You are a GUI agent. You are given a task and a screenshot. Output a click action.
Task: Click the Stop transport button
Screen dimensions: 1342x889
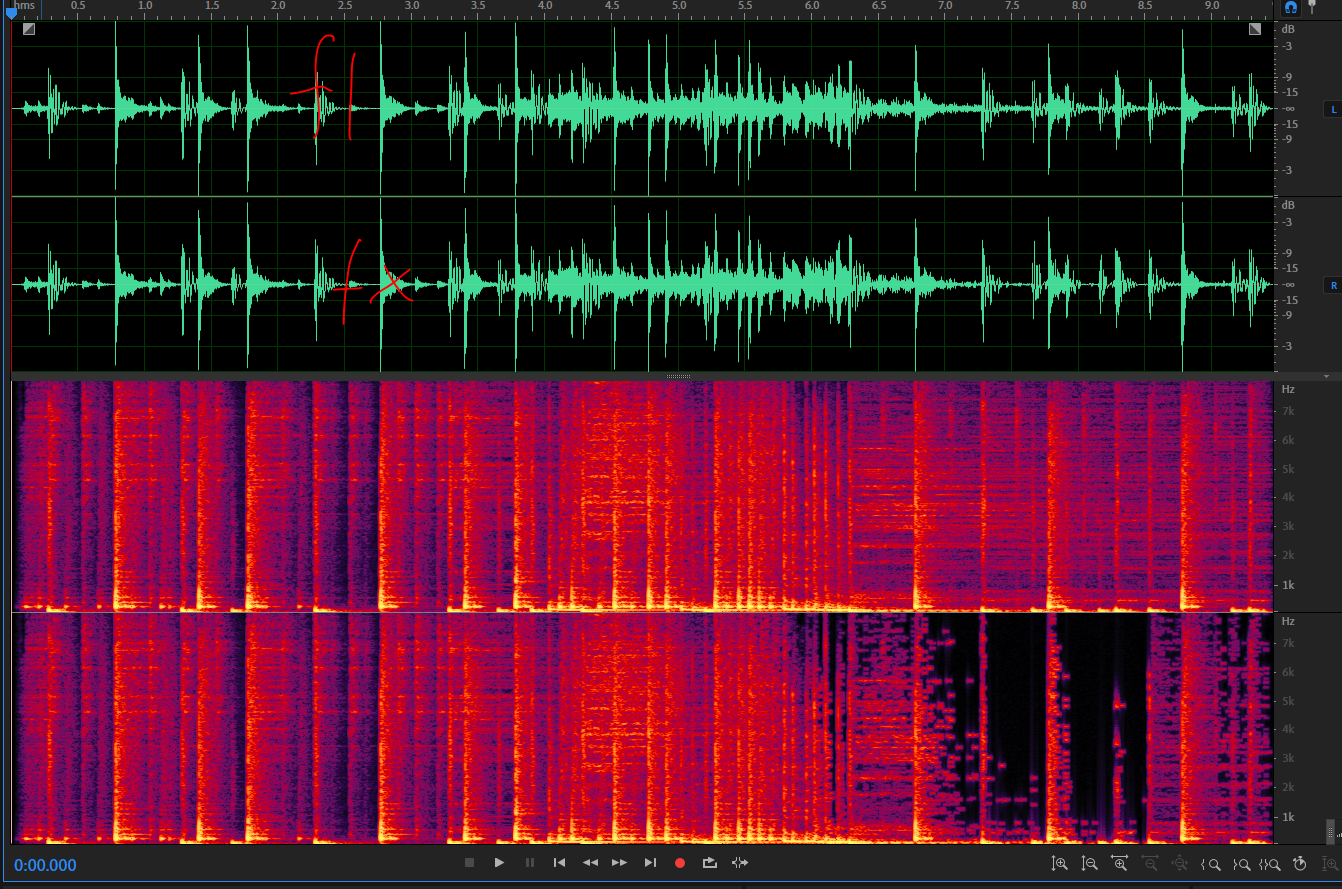point(469,863)
